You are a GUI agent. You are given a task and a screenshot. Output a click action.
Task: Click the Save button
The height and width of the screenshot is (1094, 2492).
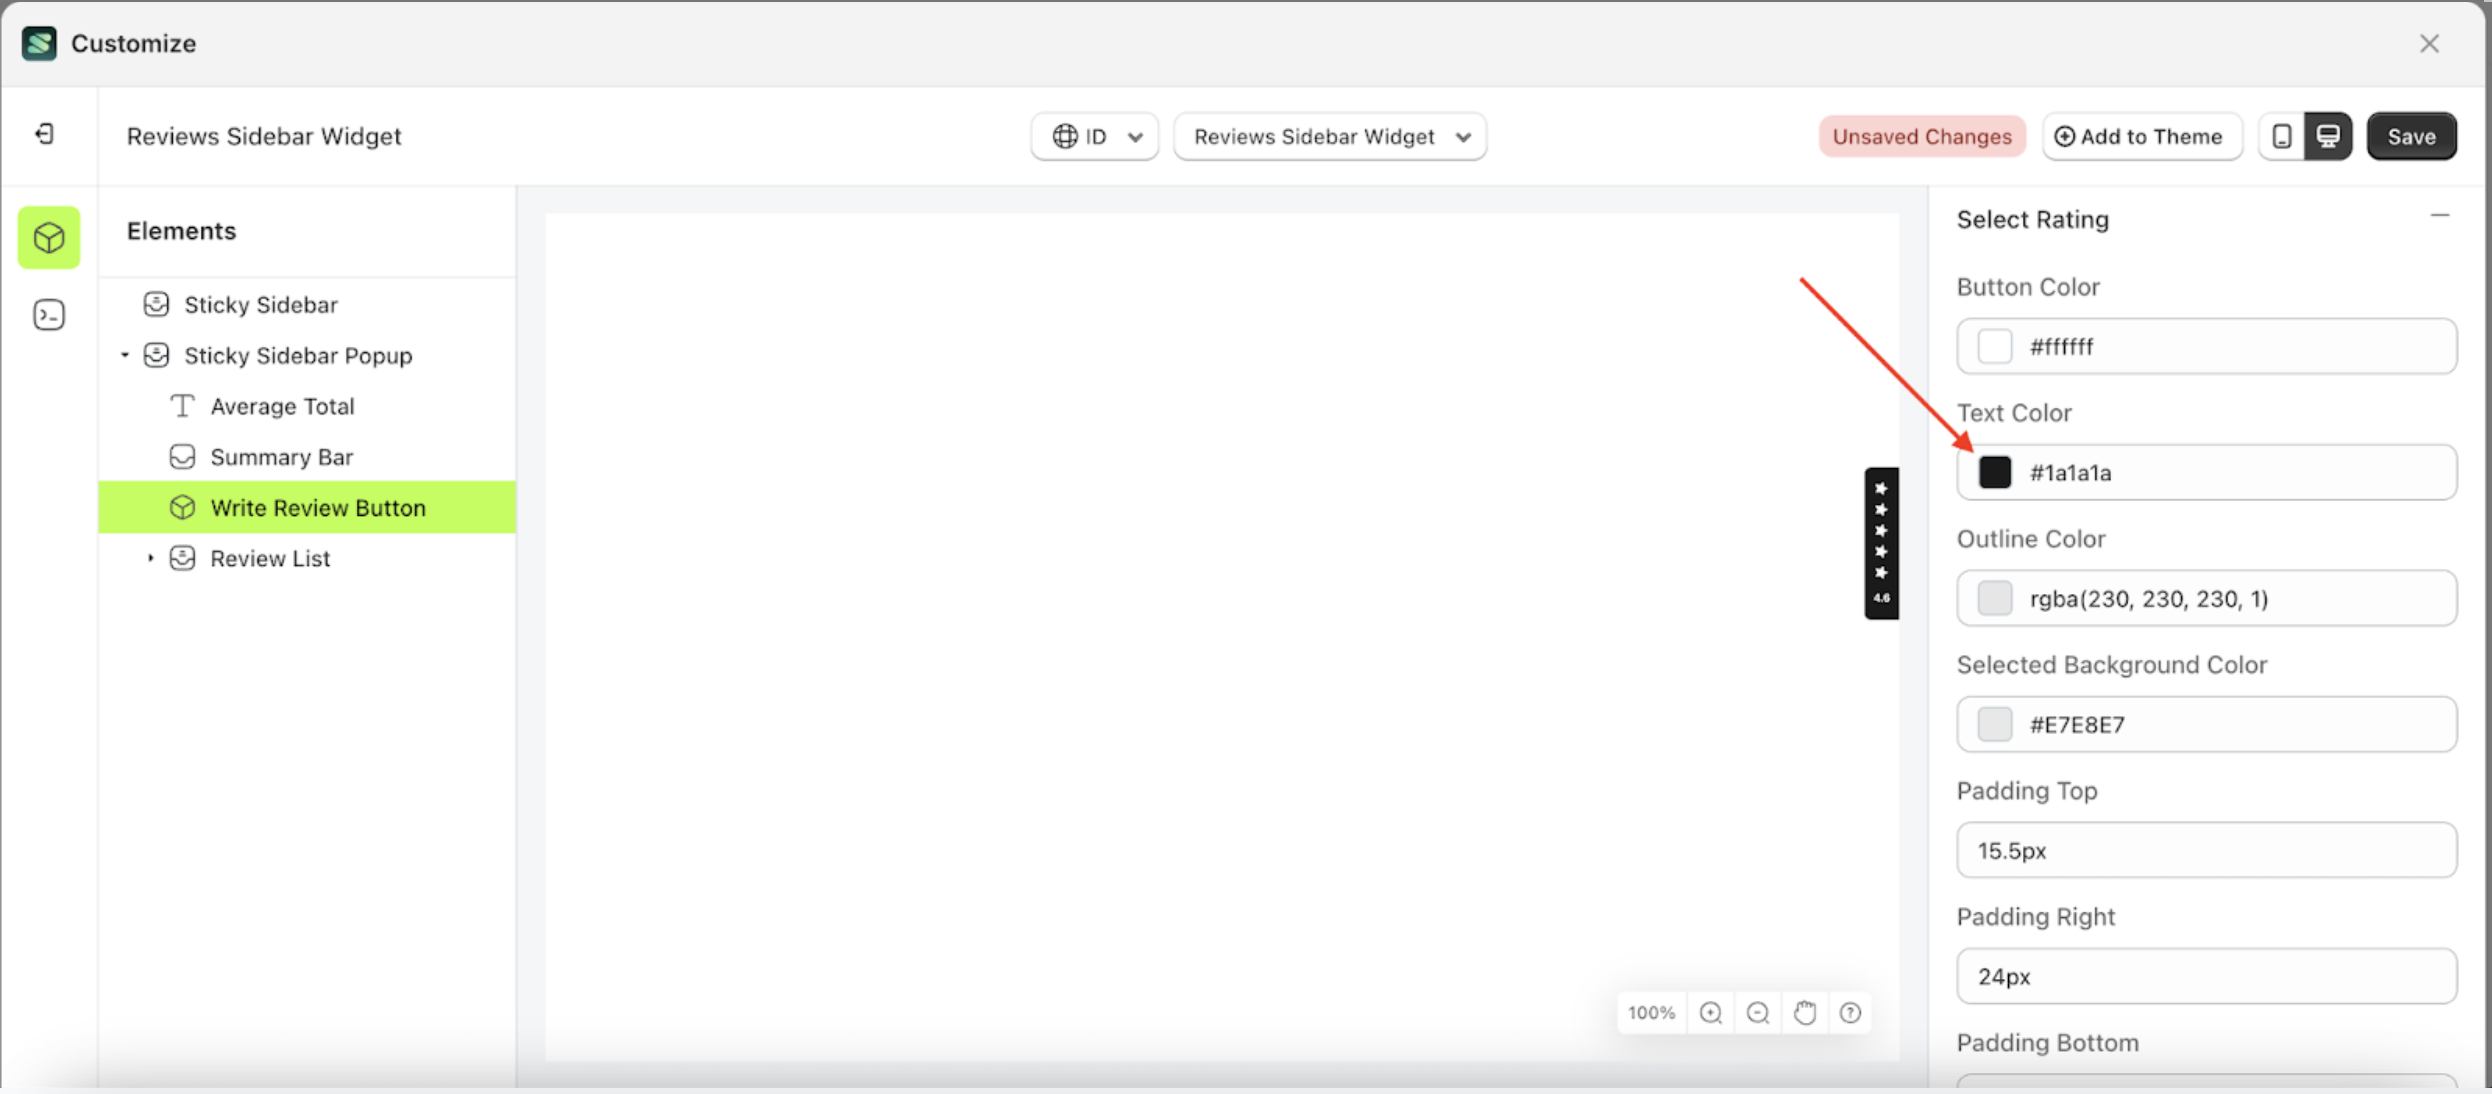click(2411, 136)
